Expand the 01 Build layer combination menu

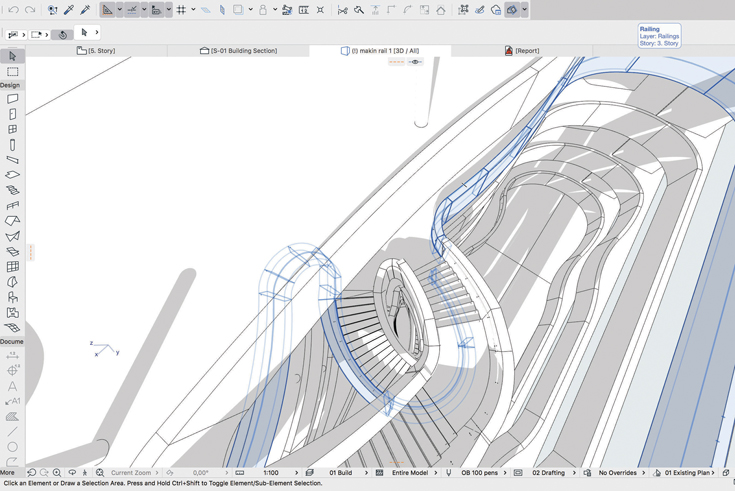pos(341,473)
